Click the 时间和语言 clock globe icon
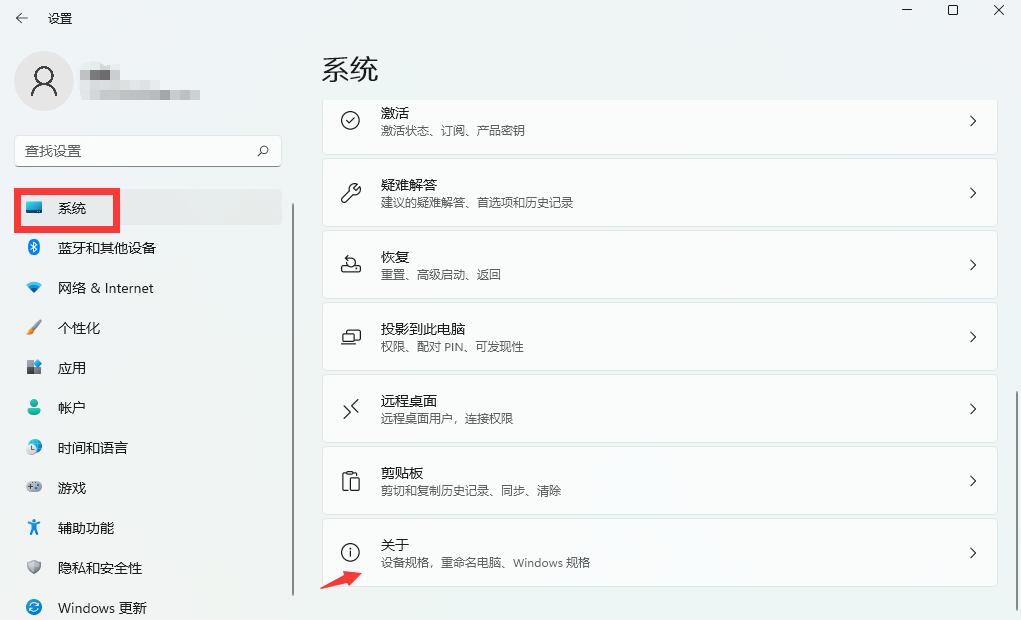 click(x=34, y=447)
